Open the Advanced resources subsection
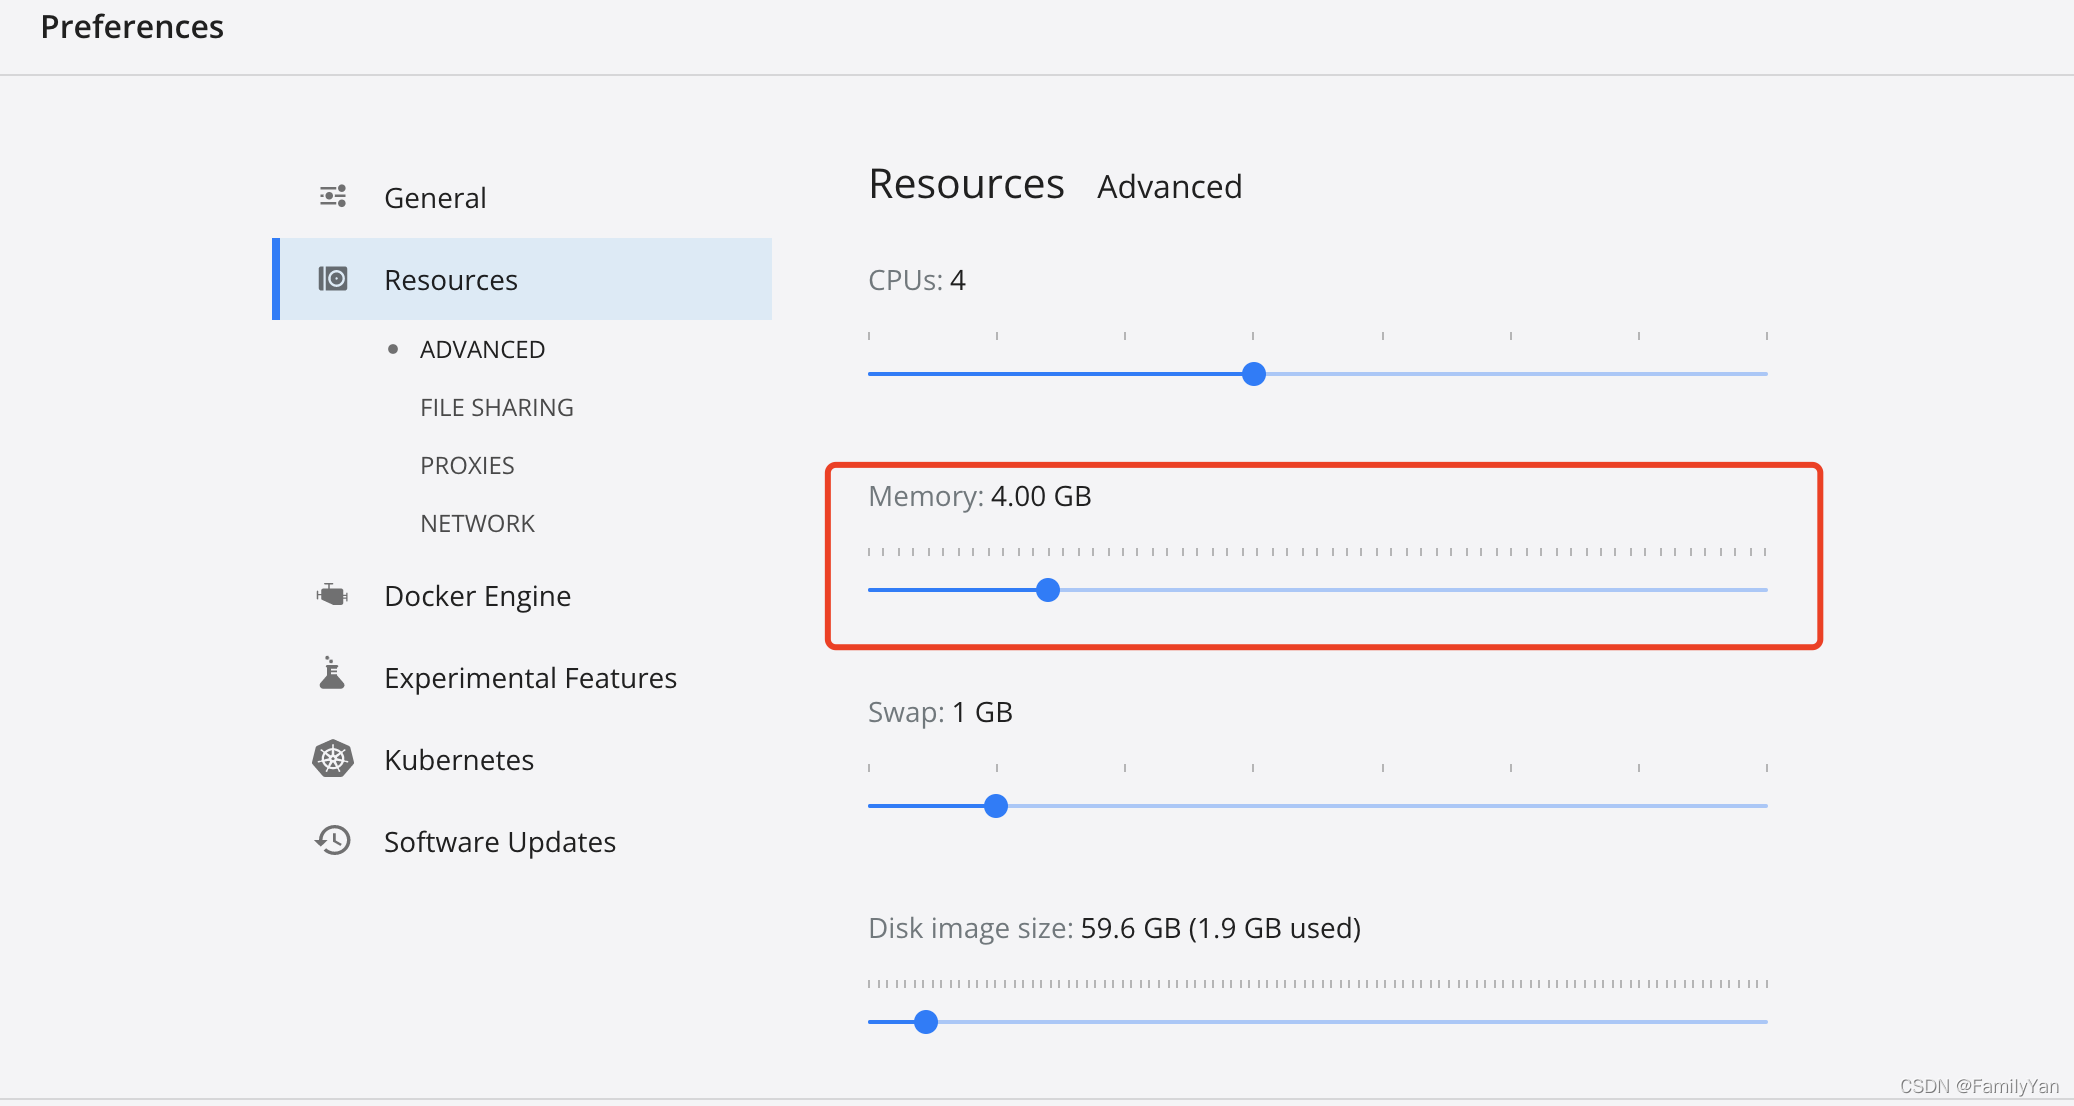The width and height of the screenshot is (2074, 1106). [x=482, y=350]
